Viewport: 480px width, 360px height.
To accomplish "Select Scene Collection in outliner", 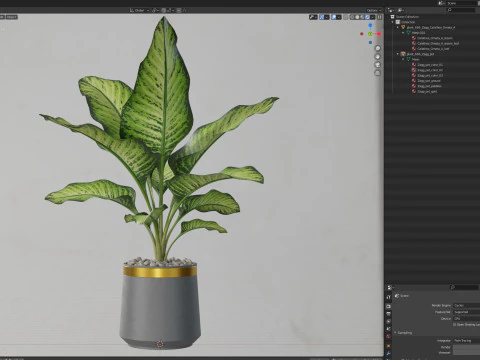I will tap(407, 17).
